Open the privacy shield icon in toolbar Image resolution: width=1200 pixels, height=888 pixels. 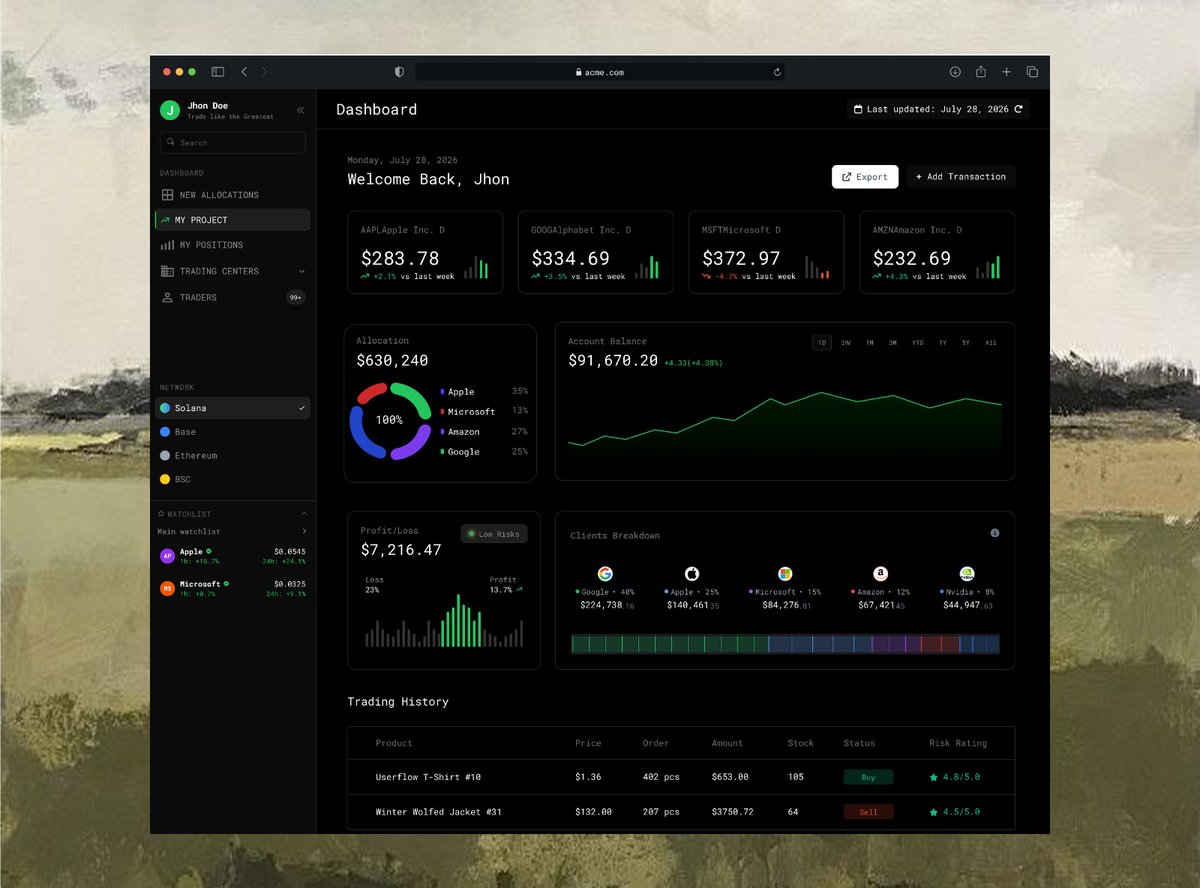click(x=400, y=72)
